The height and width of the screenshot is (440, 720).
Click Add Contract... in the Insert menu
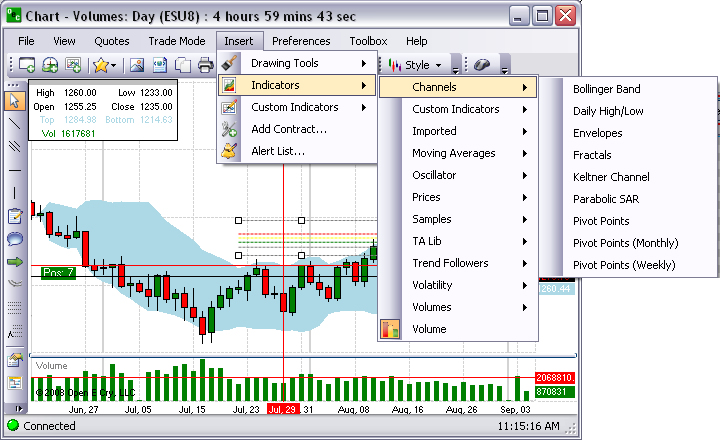coord(288,129)
